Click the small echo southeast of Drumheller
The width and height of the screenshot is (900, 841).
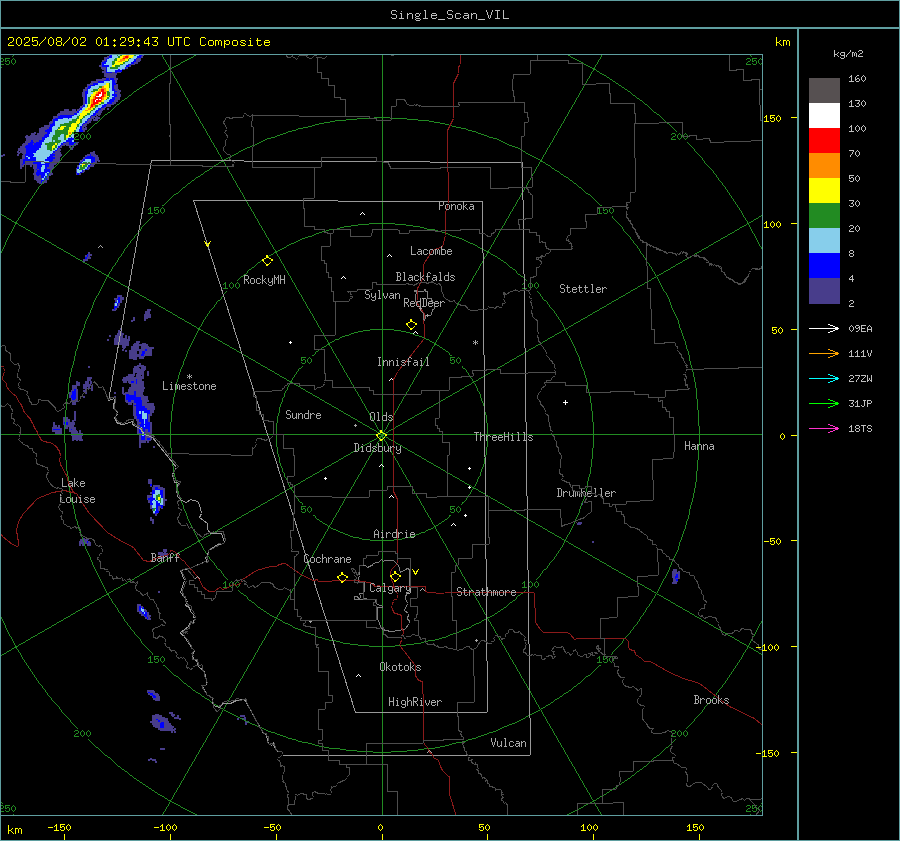coord(676,575)
